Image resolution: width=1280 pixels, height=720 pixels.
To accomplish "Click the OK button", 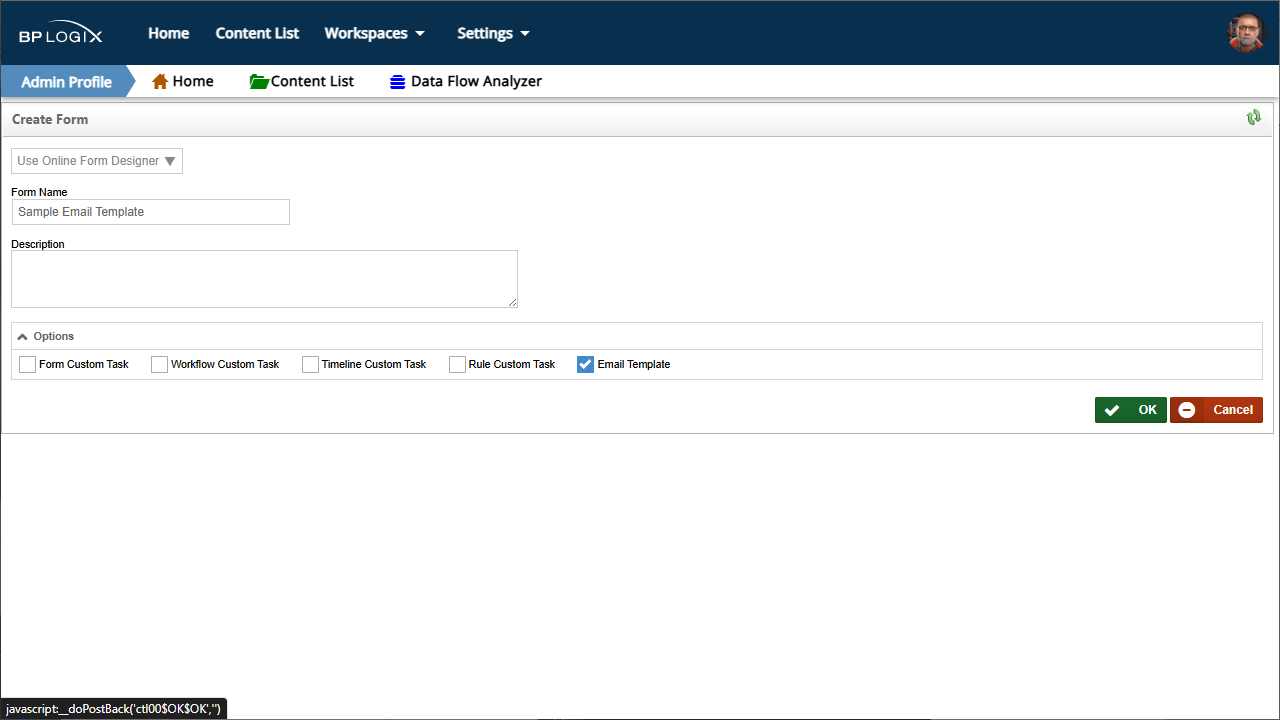I will (1131, 410).
